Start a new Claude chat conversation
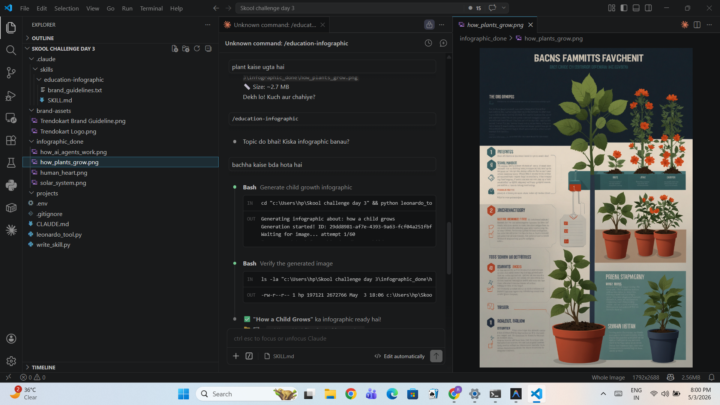The width and height of the screenshot is (720, 405). [x=443, y=43]
